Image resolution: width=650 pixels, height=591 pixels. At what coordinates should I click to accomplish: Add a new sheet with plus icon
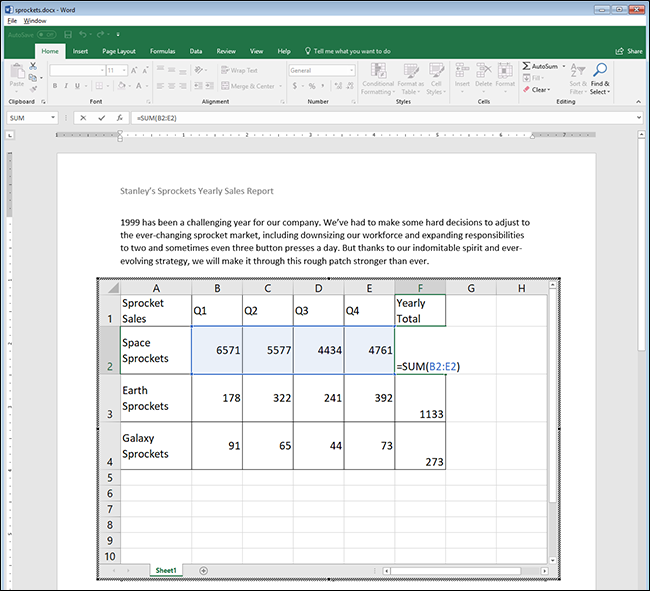pos(203,570)
